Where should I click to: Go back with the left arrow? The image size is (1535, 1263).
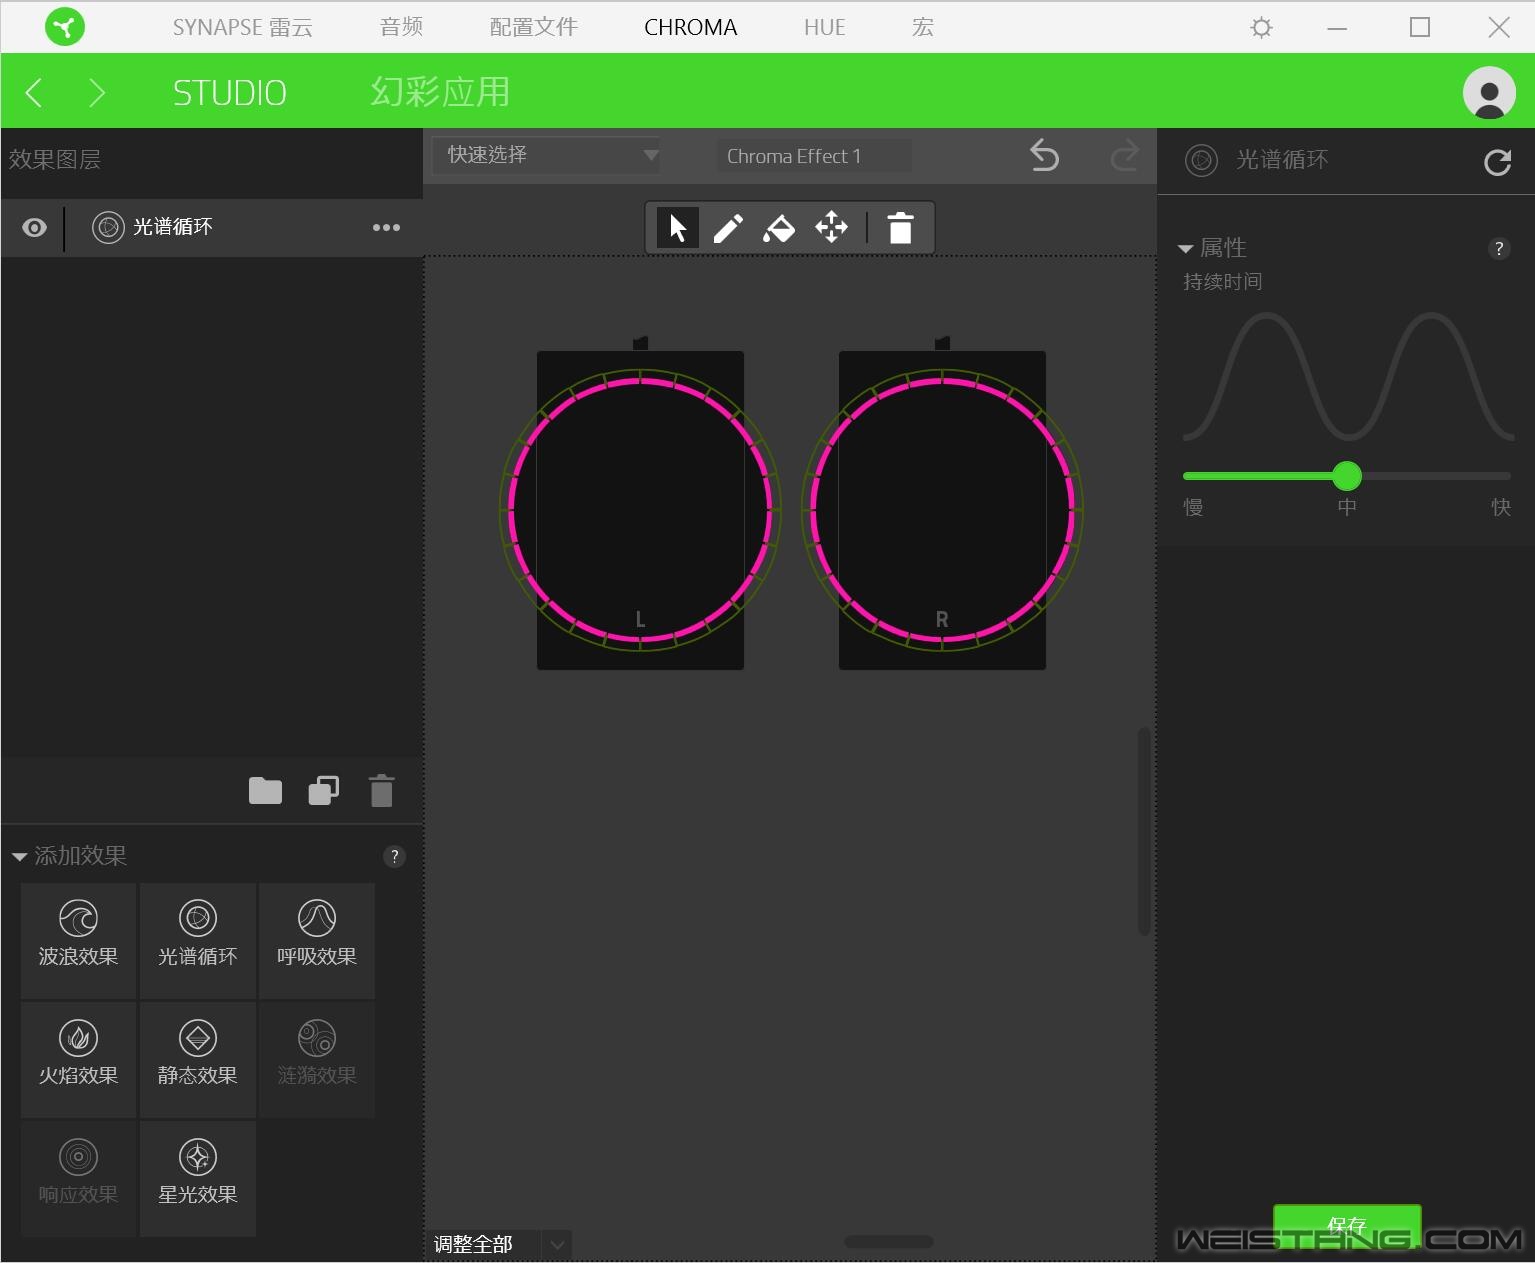pos(34,93)
